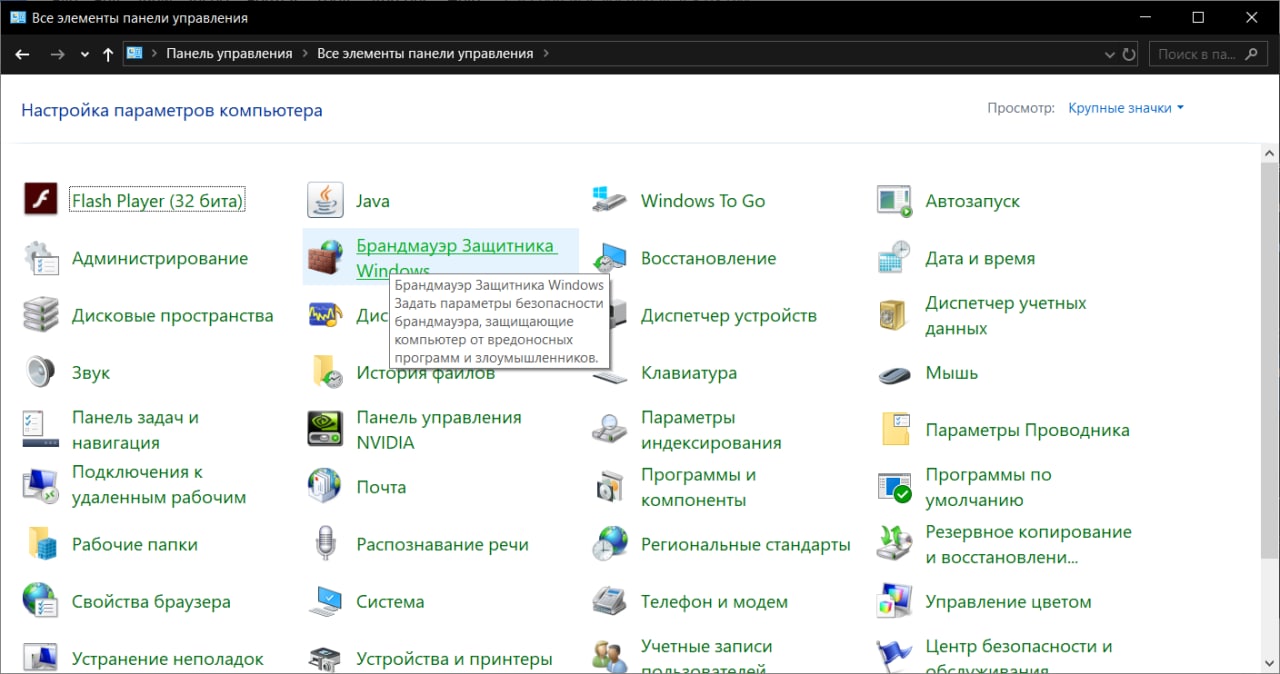Click the Java link text
The height and width of the screenshot is (674, 1280).
pos(373,201)
